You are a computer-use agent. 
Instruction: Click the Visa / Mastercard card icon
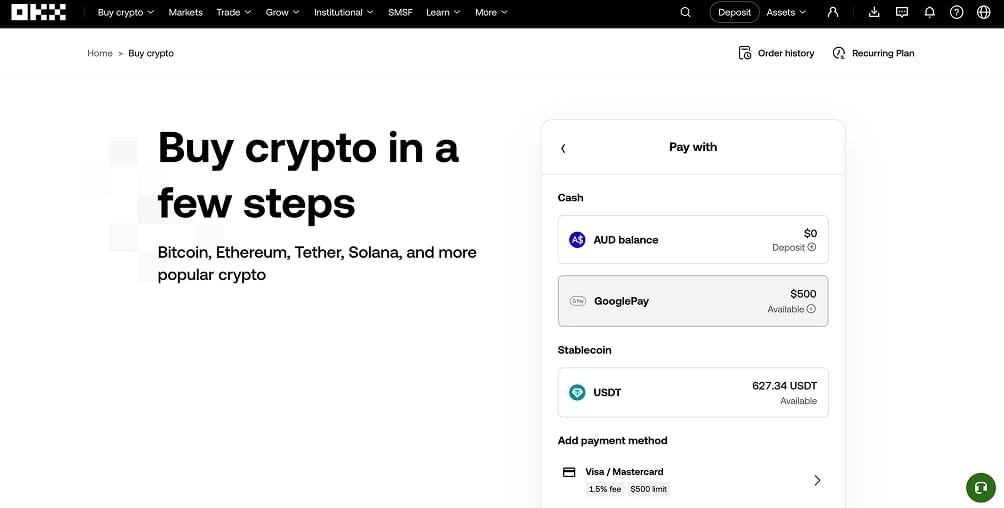(x=569, y=472)
